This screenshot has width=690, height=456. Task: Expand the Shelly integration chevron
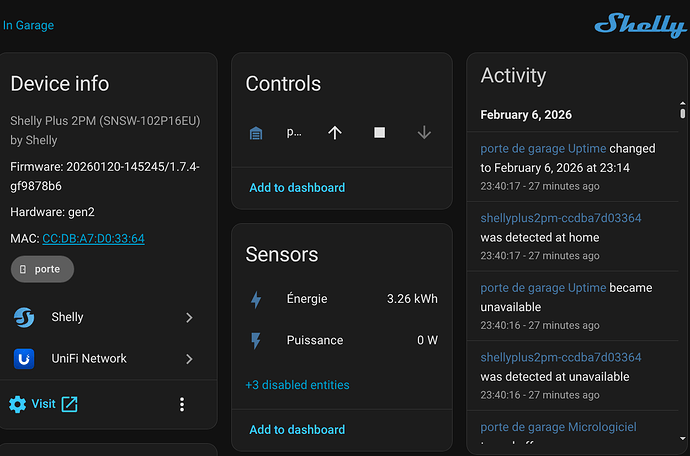click(x=189, y=317)
